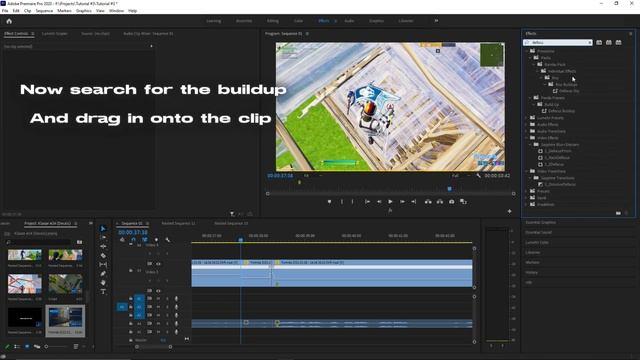Collapse the Video Transitions folder
640x360 pixels.
tap(527, 171)
